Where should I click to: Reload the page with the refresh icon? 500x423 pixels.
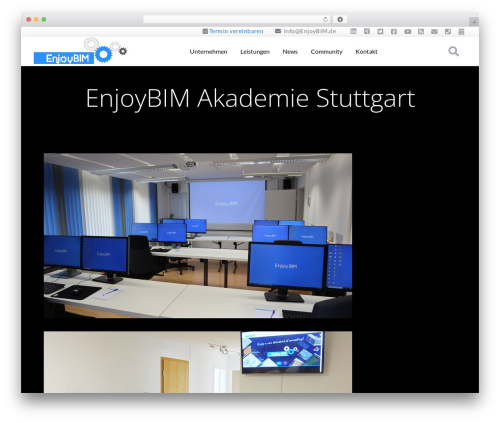tap(325, 19)
